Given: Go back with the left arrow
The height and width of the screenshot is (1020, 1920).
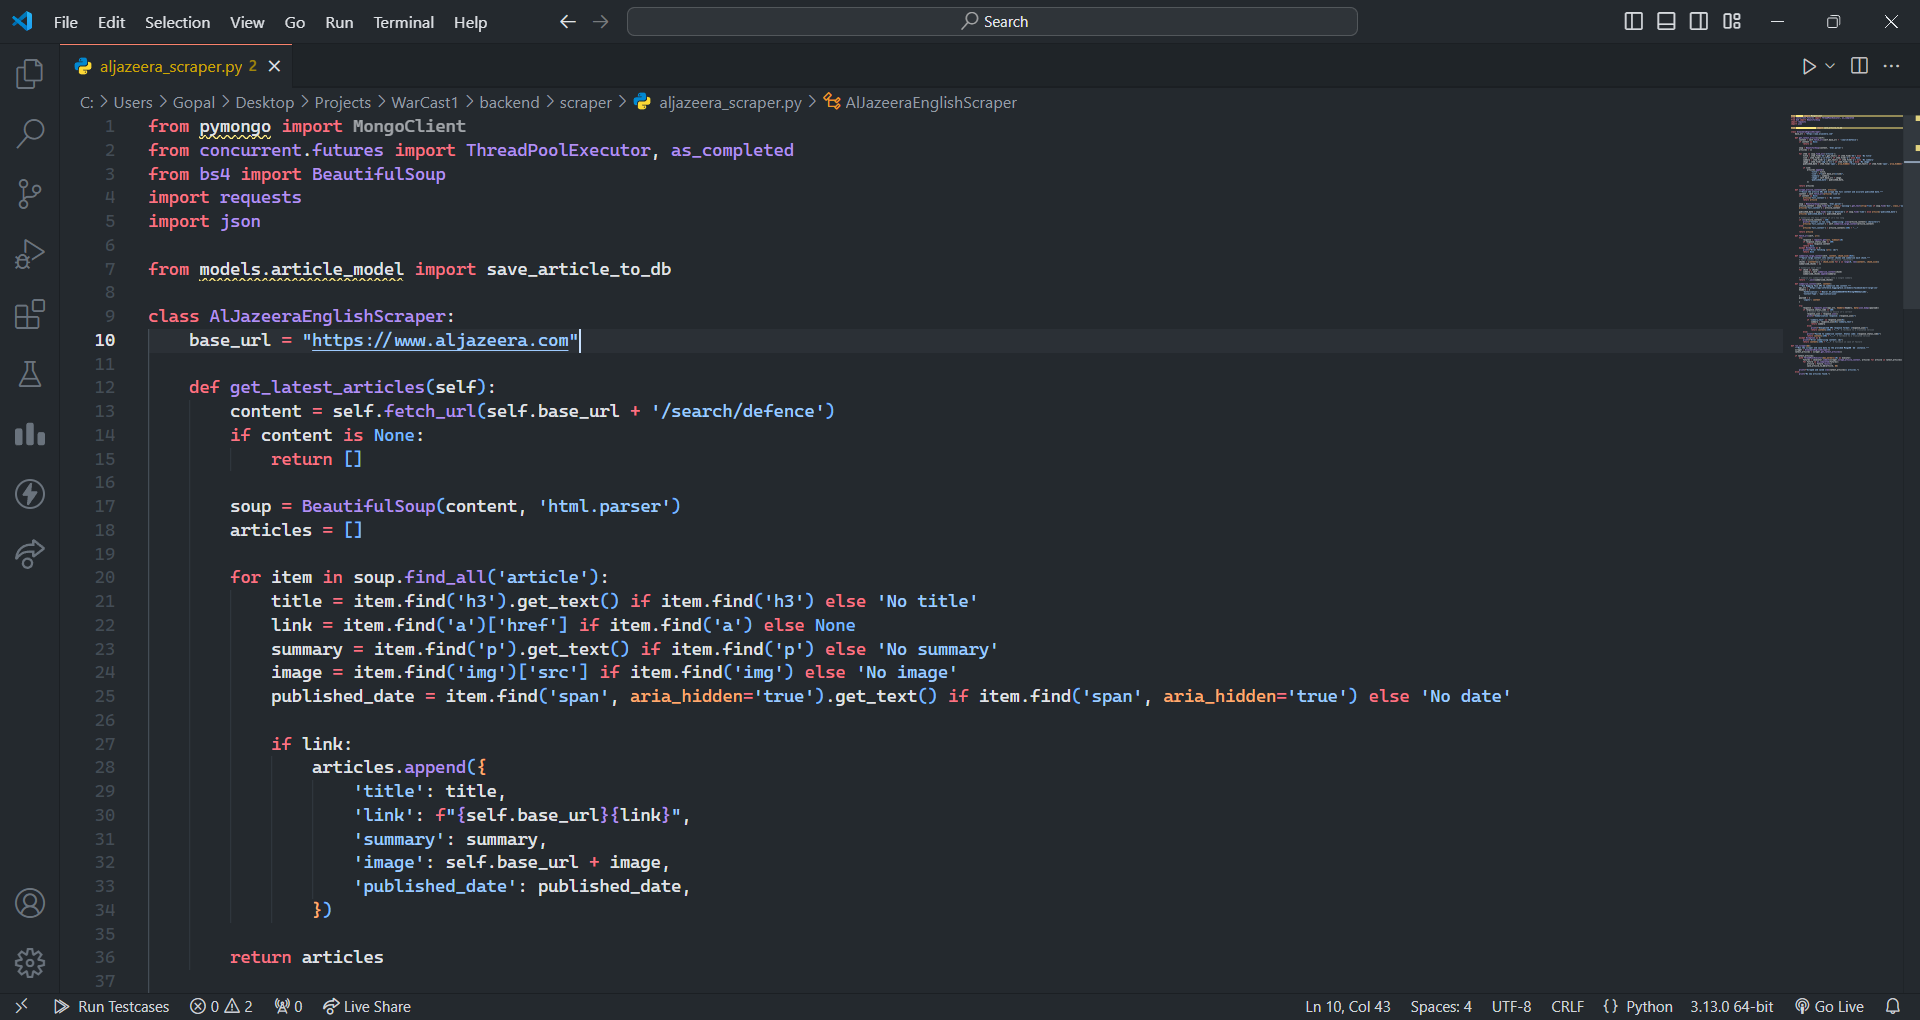Looking at the screenshot, I should [568, 21].
